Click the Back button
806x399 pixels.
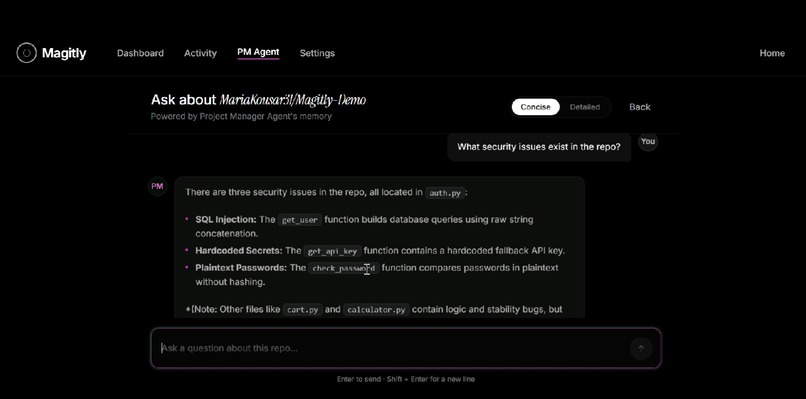pyautogui.click(x=640, y=107)
